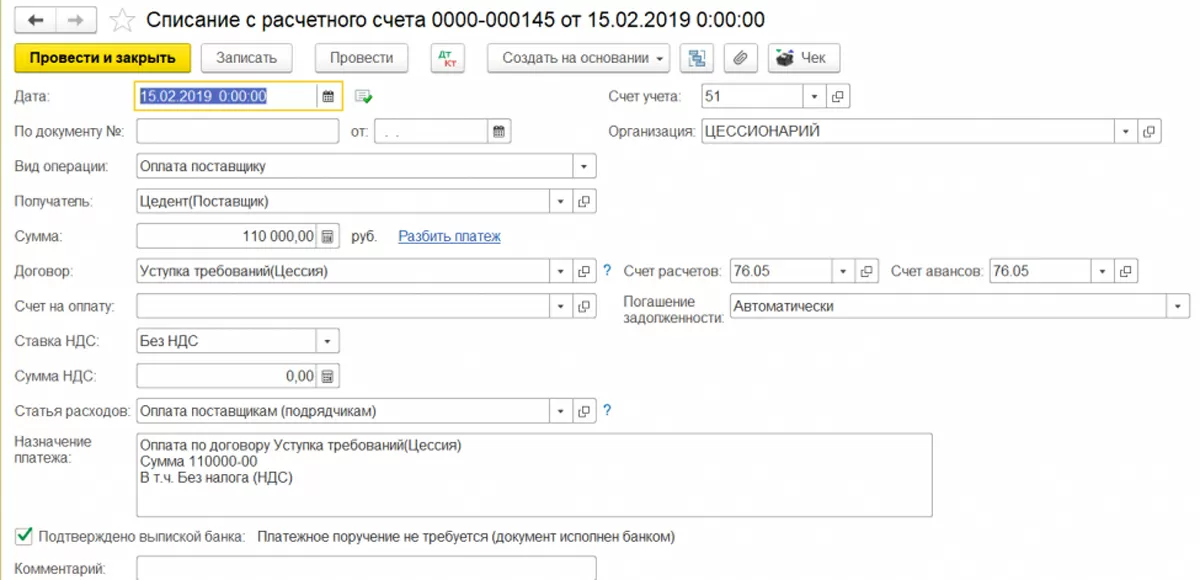Toggle 'Подтверждено выпиской банка' checkbox
1200x580 pixels.
(24, 537)
